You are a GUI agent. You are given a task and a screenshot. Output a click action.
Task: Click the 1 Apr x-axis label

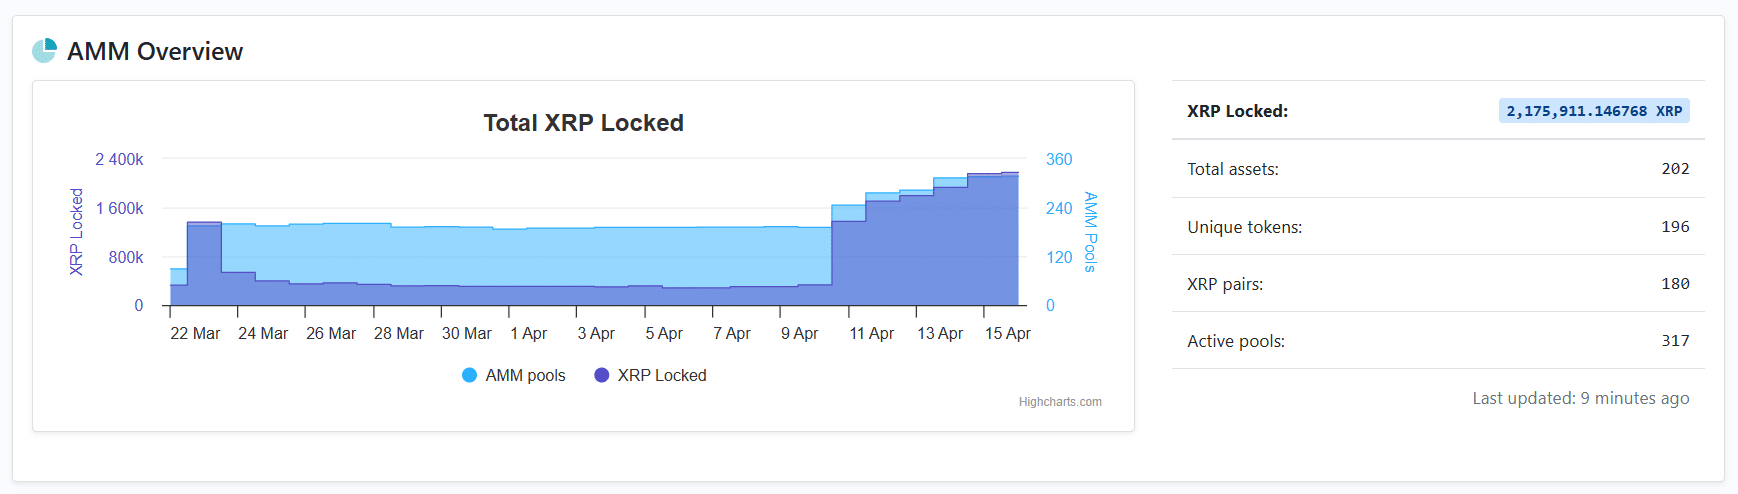point(529,334)
